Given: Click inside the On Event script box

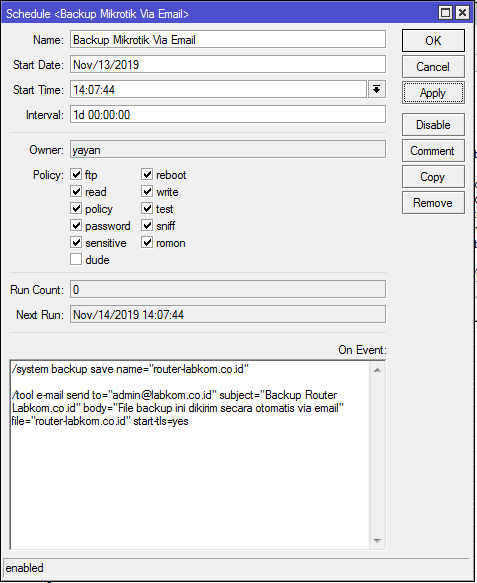Looking at the screenshot, I should pos(190,454).
